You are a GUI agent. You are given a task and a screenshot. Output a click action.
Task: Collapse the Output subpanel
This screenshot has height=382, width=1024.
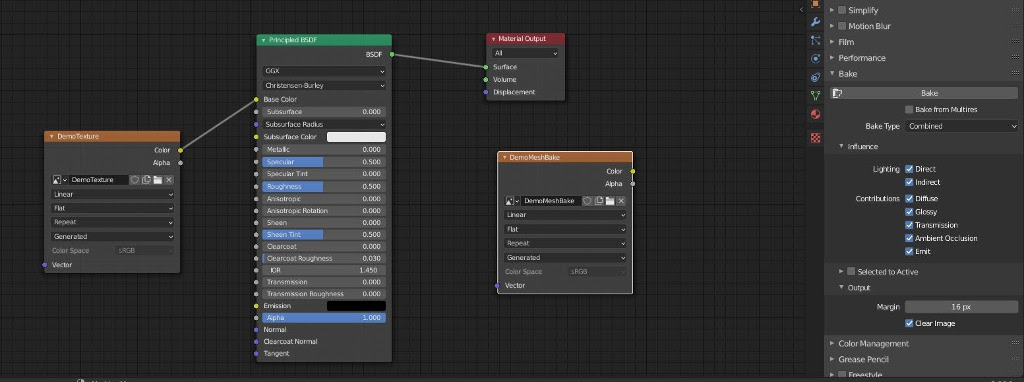click(842, 287)
